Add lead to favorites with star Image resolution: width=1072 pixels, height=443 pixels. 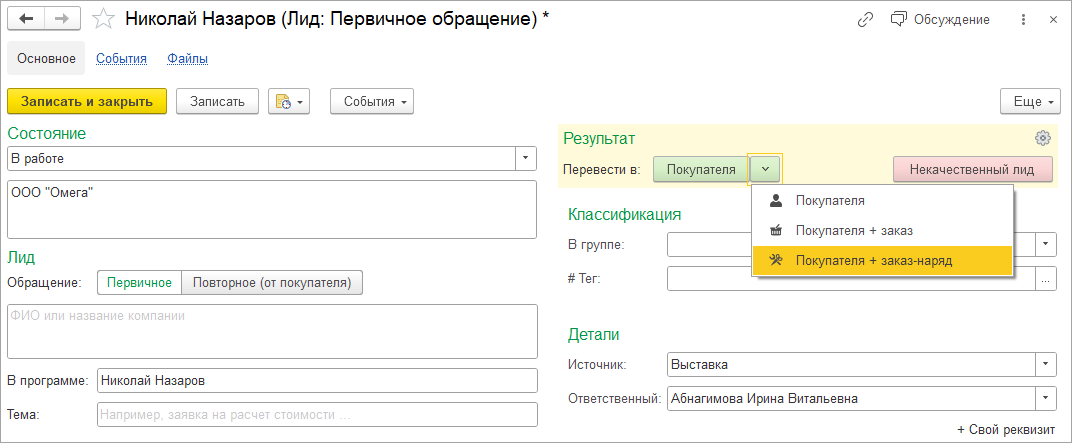(102, 19)
